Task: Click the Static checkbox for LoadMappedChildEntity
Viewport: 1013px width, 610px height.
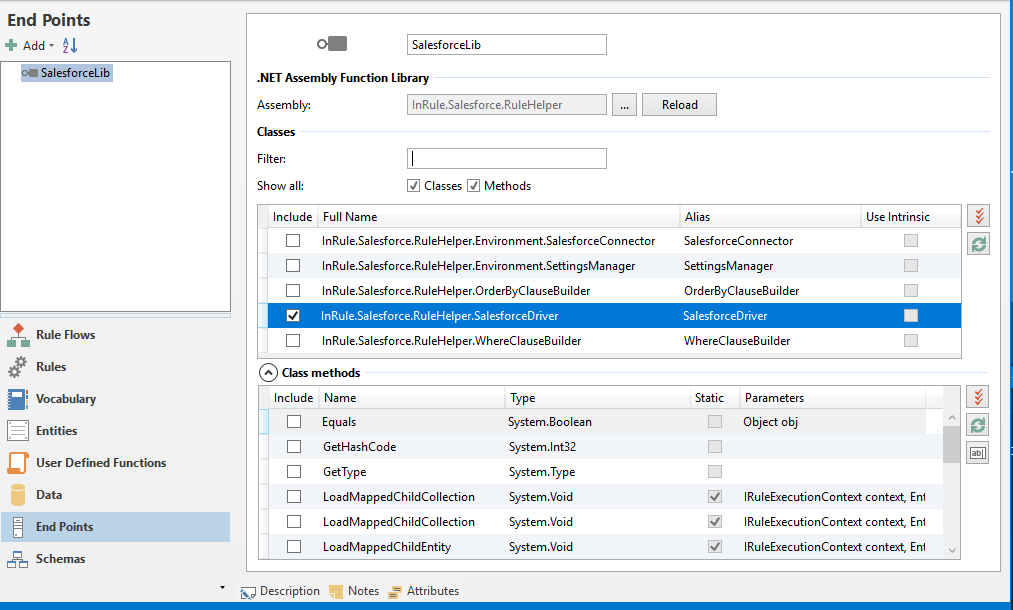Action: (715, 547)
